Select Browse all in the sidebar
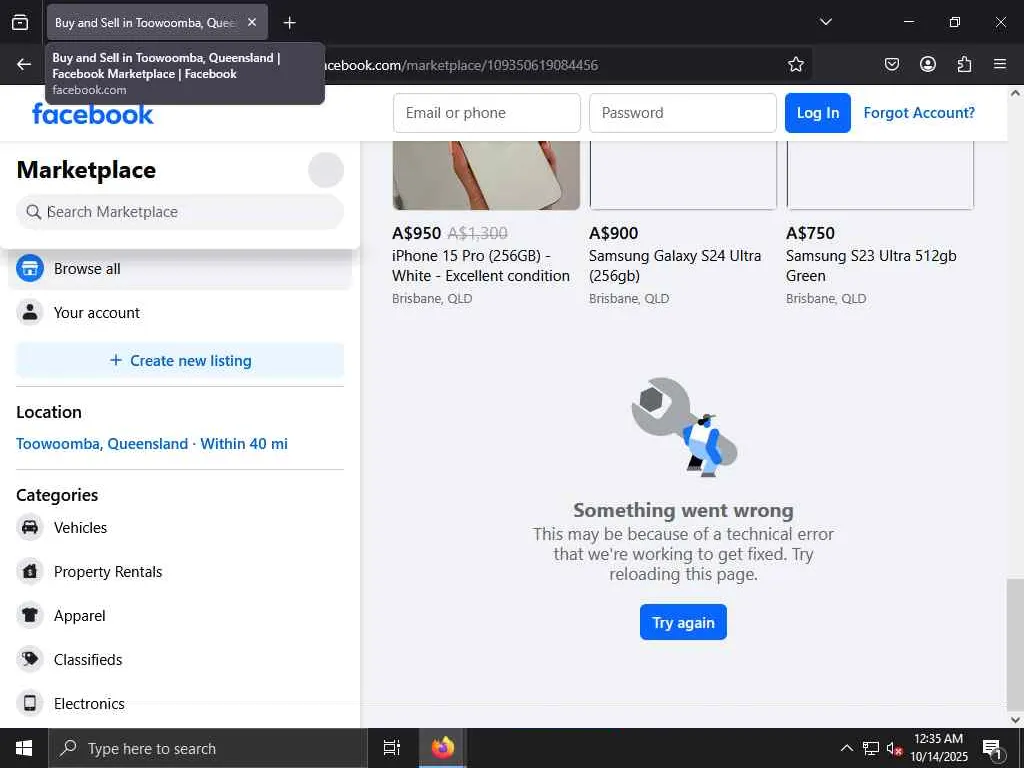This screenshot has height=768, width=1024. [180, 268]
